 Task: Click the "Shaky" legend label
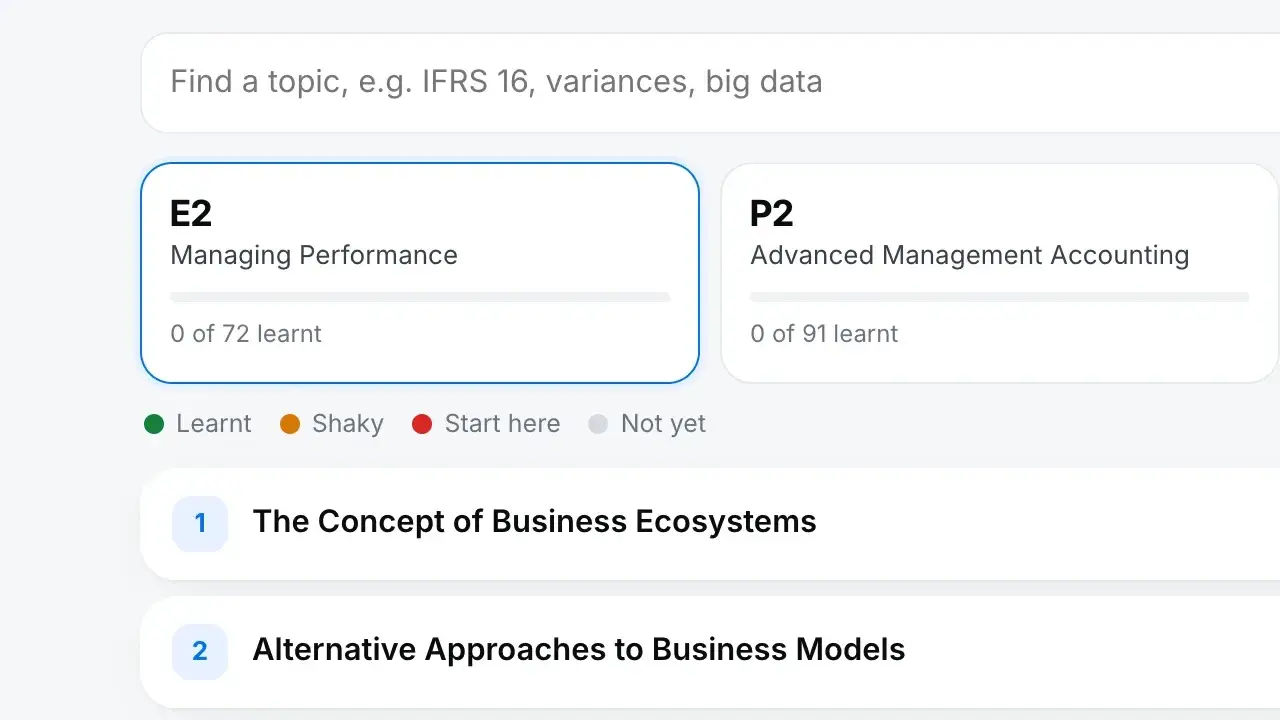[x=348, y=424]
